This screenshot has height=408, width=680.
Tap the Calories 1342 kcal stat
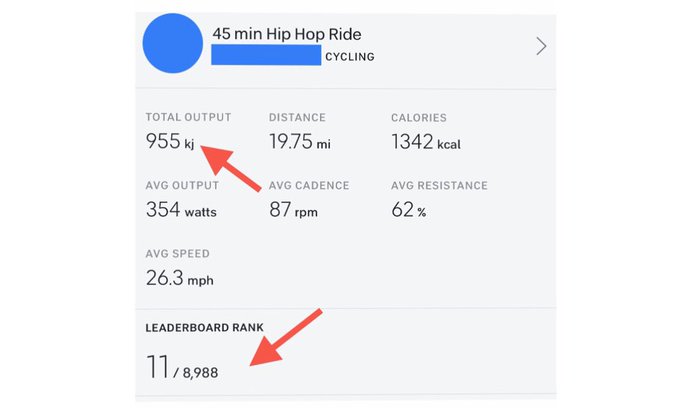[x=426, y=142]
